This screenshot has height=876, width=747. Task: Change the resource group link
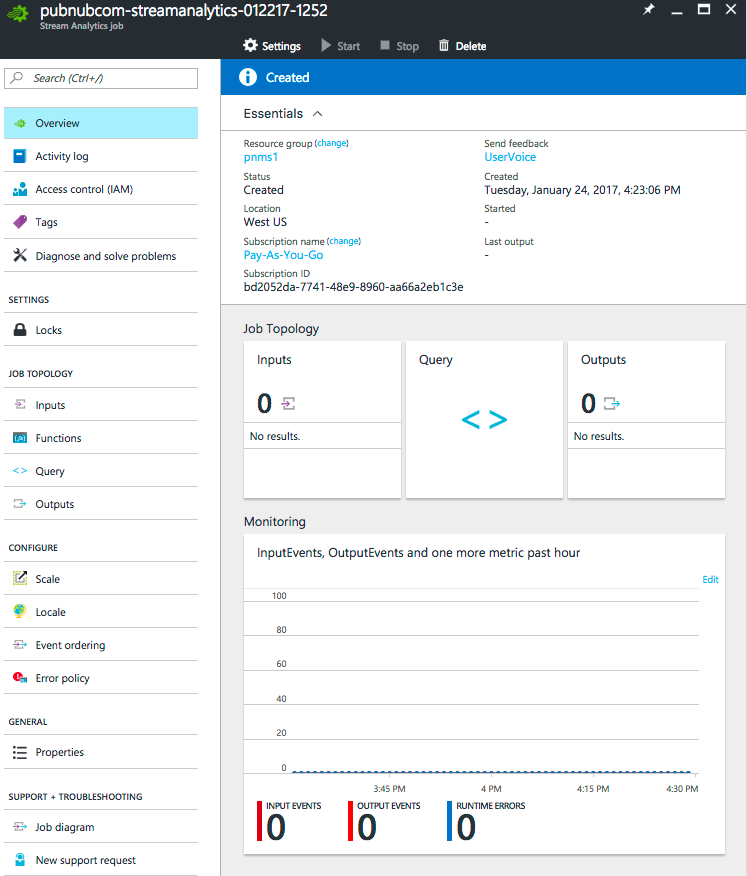coord(331,143)
